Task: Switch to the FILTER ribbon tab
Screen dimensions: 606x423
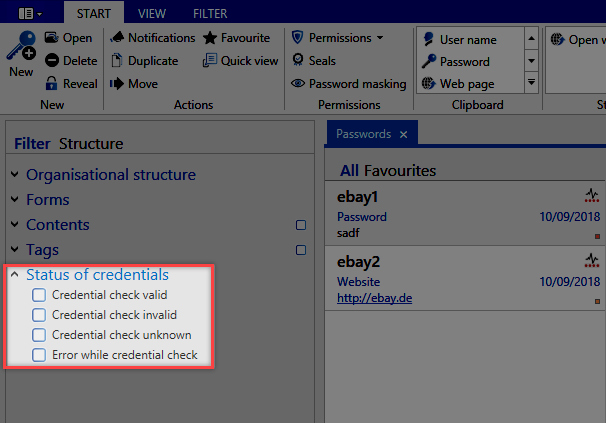Action: 210,14
